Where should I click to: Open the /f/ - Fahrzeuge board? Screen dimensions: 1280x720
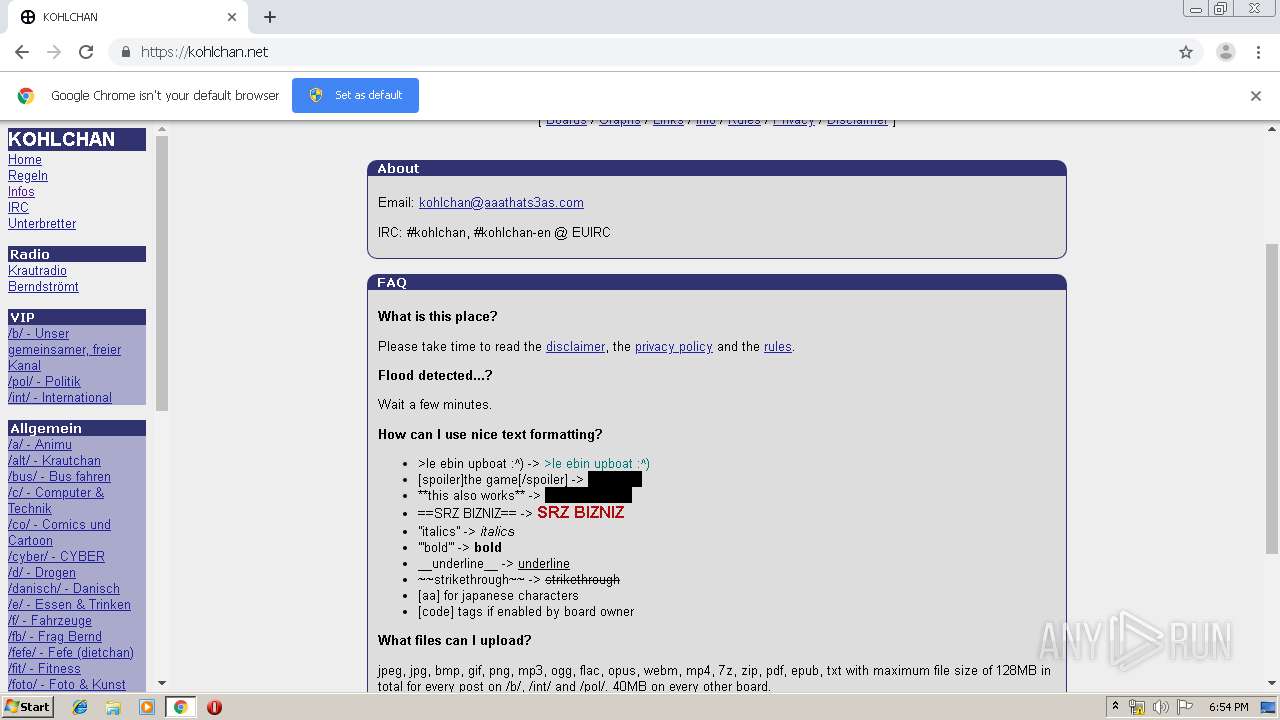pos(50,621)
